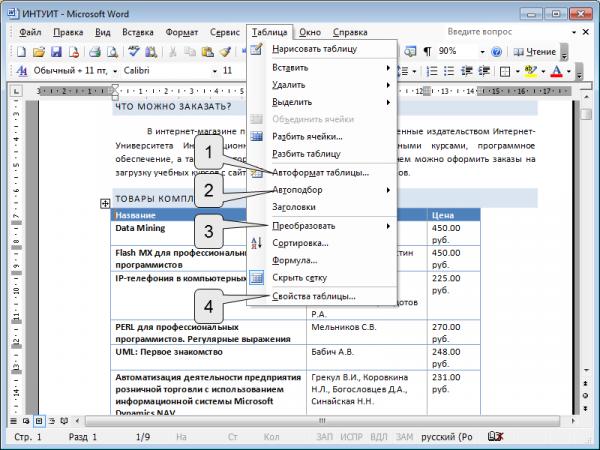Open Свойства таблицы dialog
Viewport: 600px width, 450px height.
pyautogui.click(x=321, y=297)
